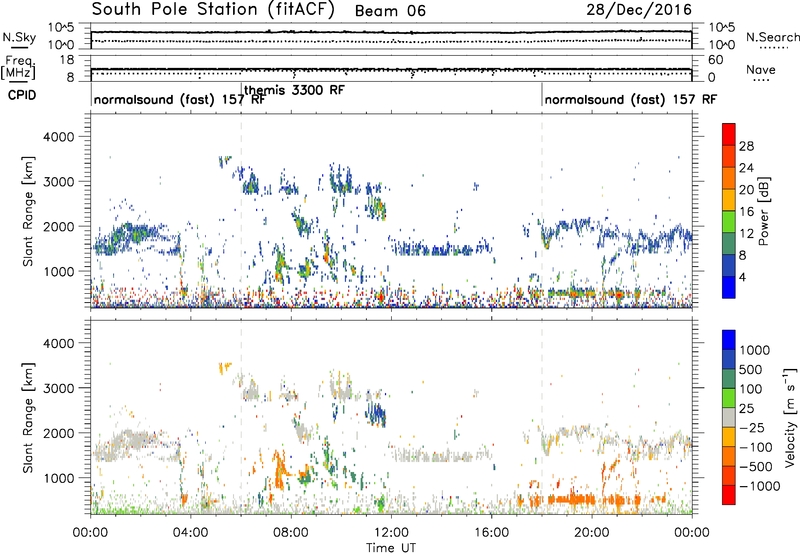The width and height of the screenshot is (800, 554).
Task: Click the '12:00' time tick label
Action: [391, 533]
